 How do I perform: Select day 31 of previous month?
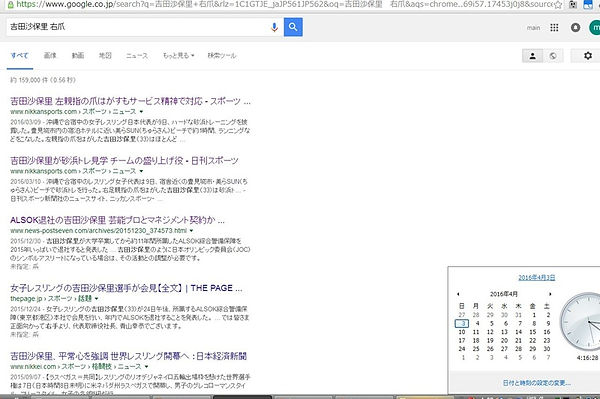coord(518,315)
